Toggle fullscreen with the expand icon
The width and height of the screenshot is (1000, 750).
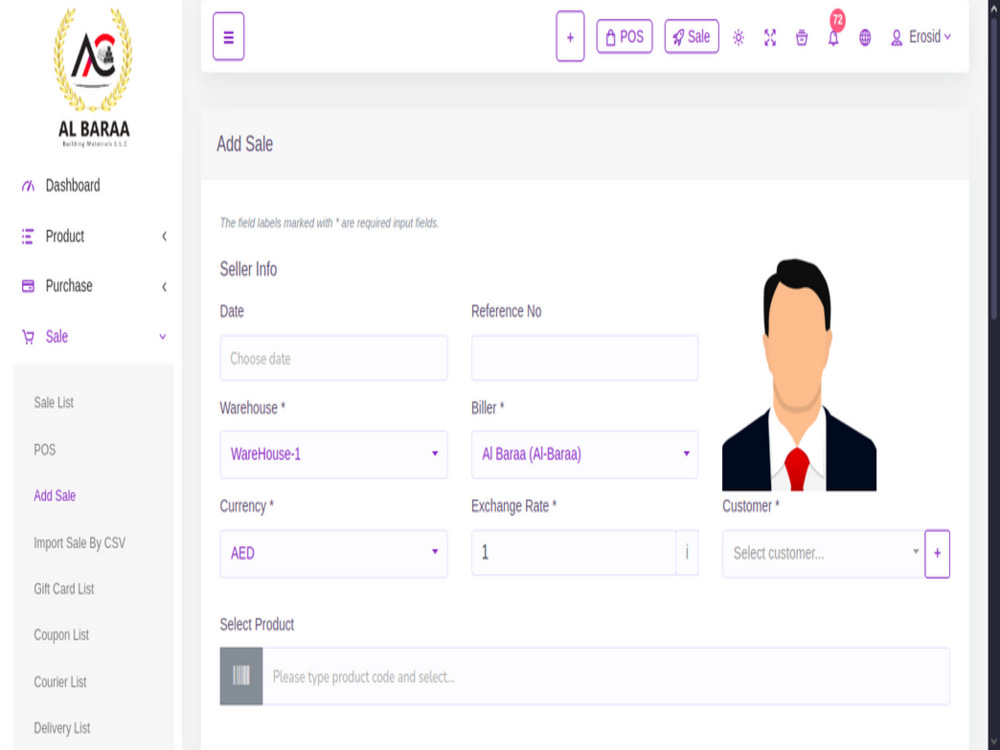pyautogui.click(x=770, y=38)
